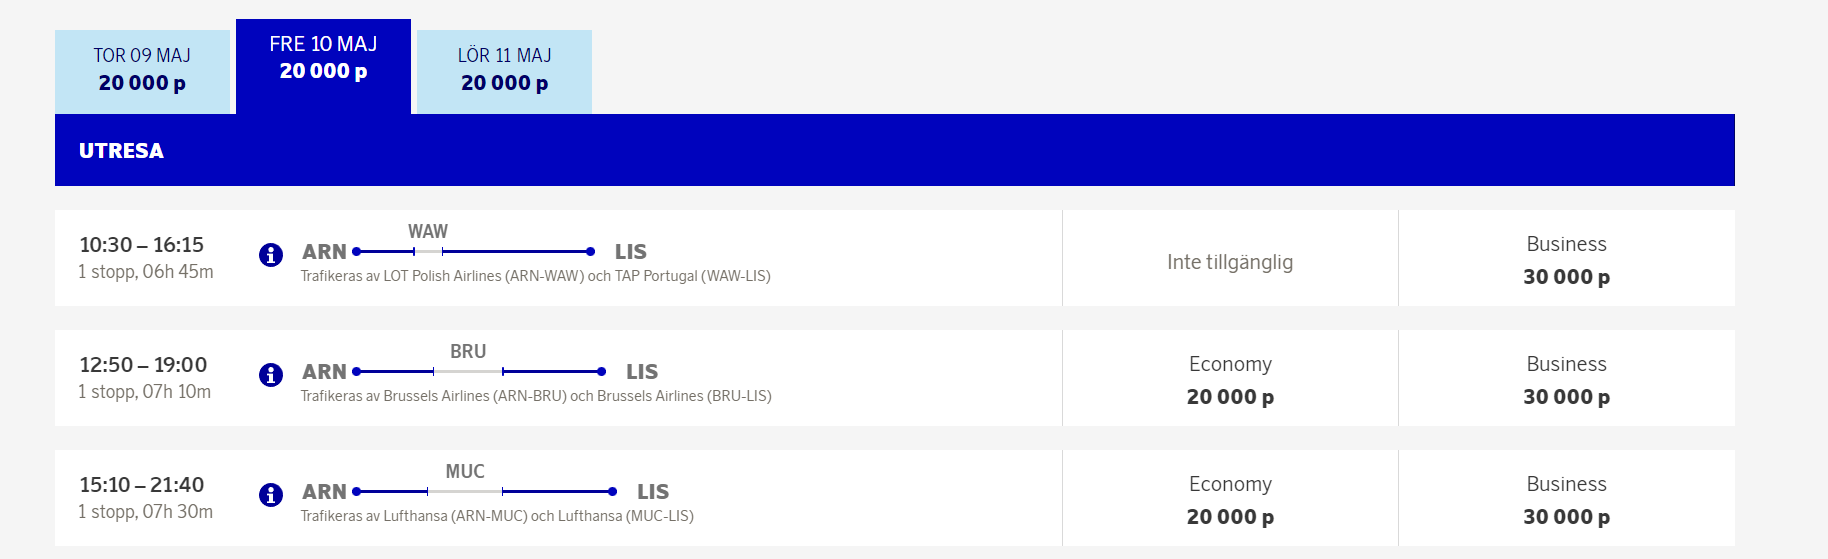The image size is (1828, 559).
Task: Show info icon for 15:10 Munich flight
Action: click(270, 495)
